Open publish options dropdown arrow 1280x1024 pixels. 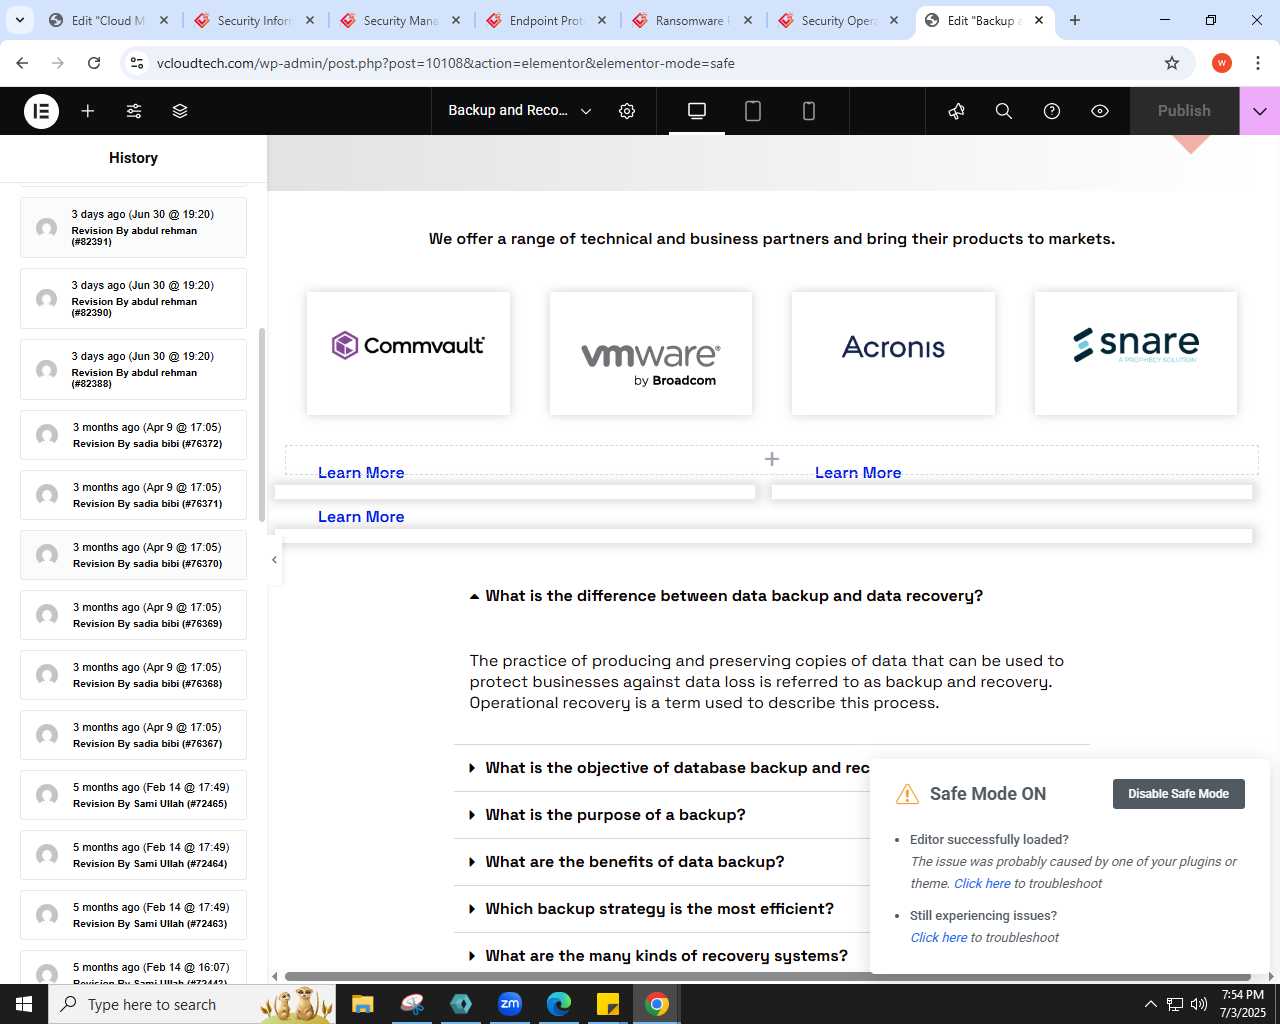(1260, 111)
